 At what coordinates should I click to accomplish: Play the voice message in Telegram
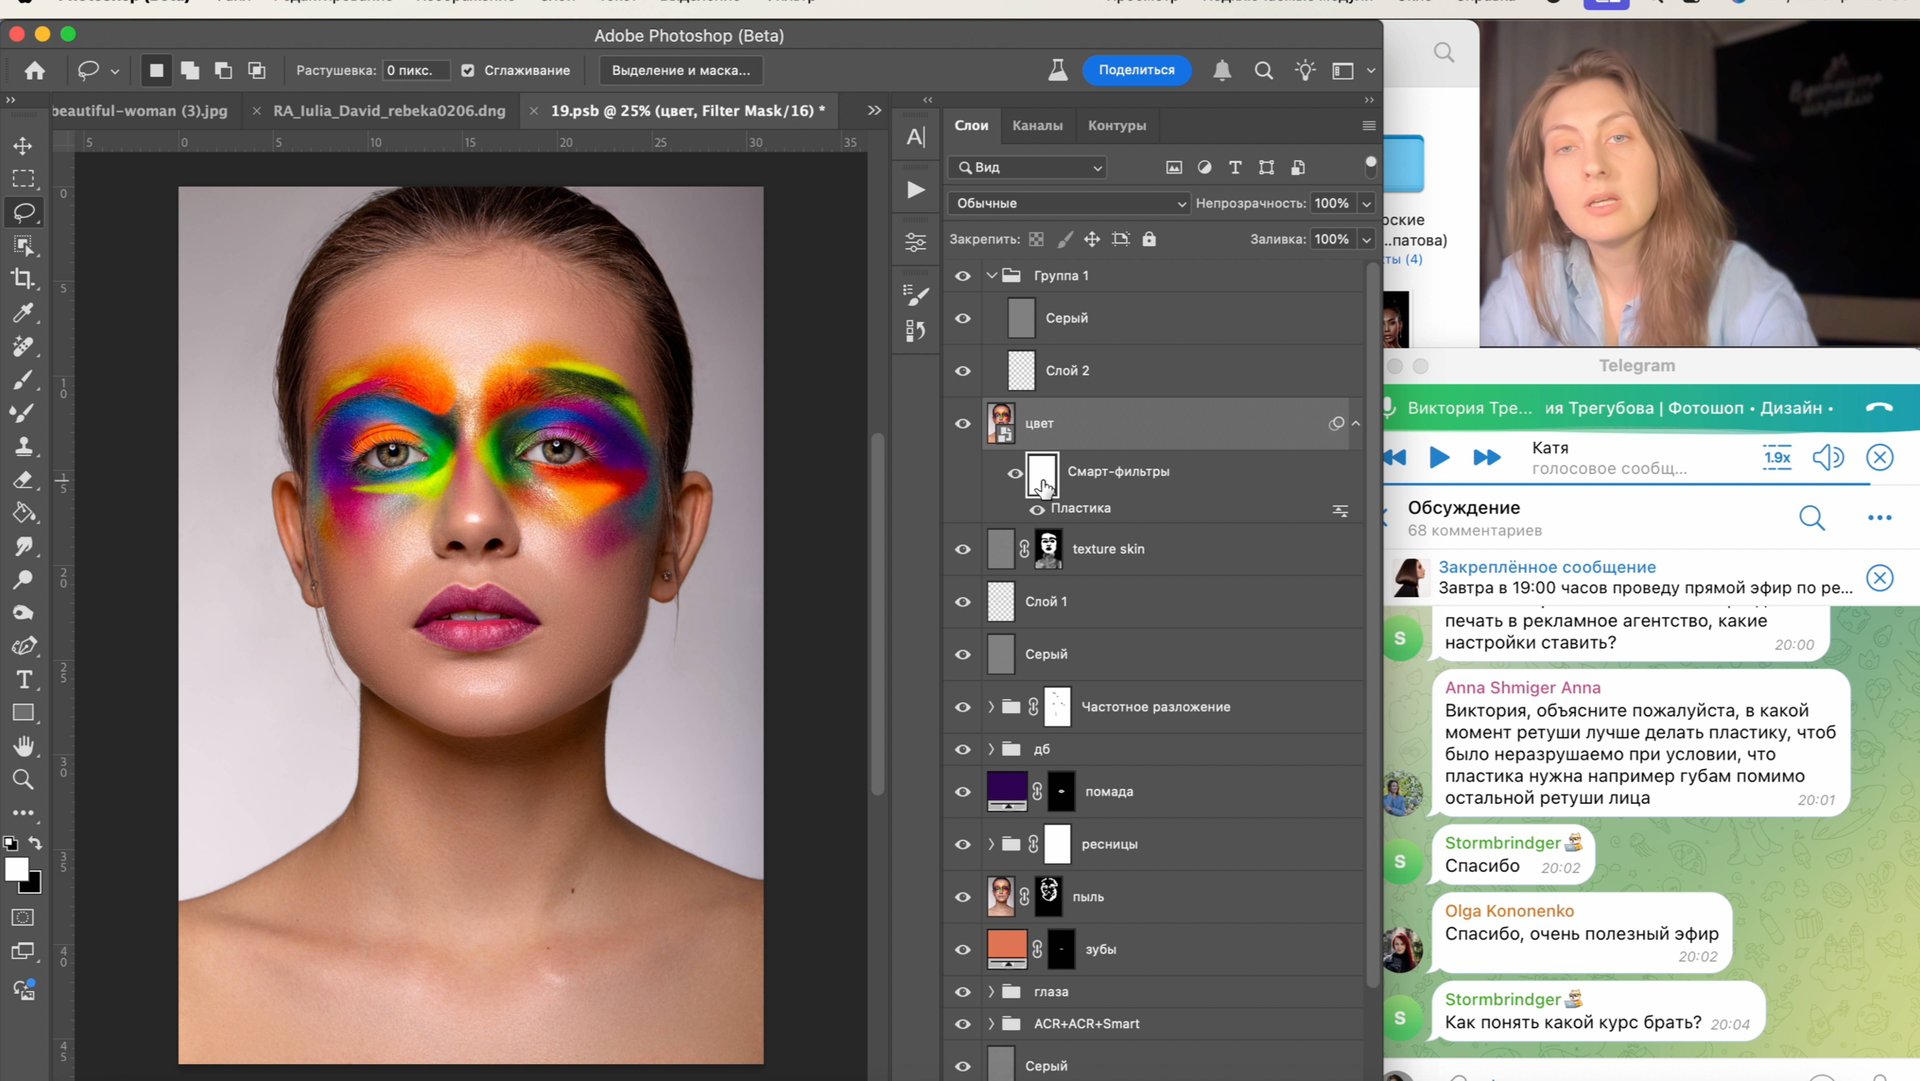[x=1439, y=458]
